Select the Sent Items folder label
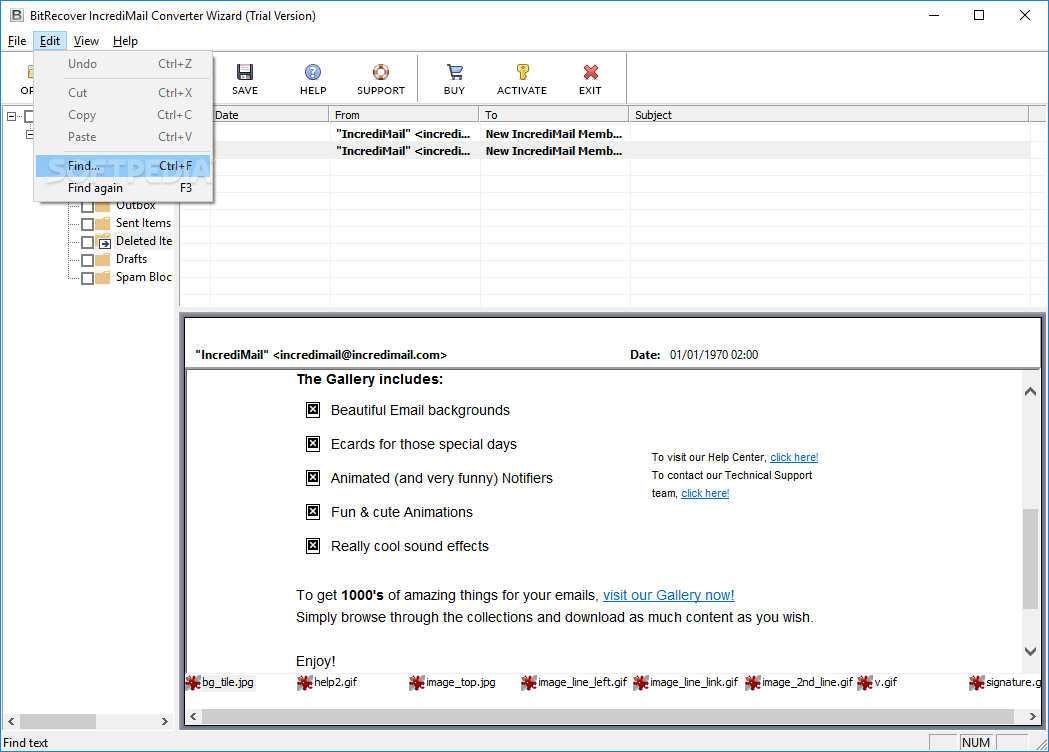Screen dimensions: 1049x752 pyautogui.click(x=143, y=223)
